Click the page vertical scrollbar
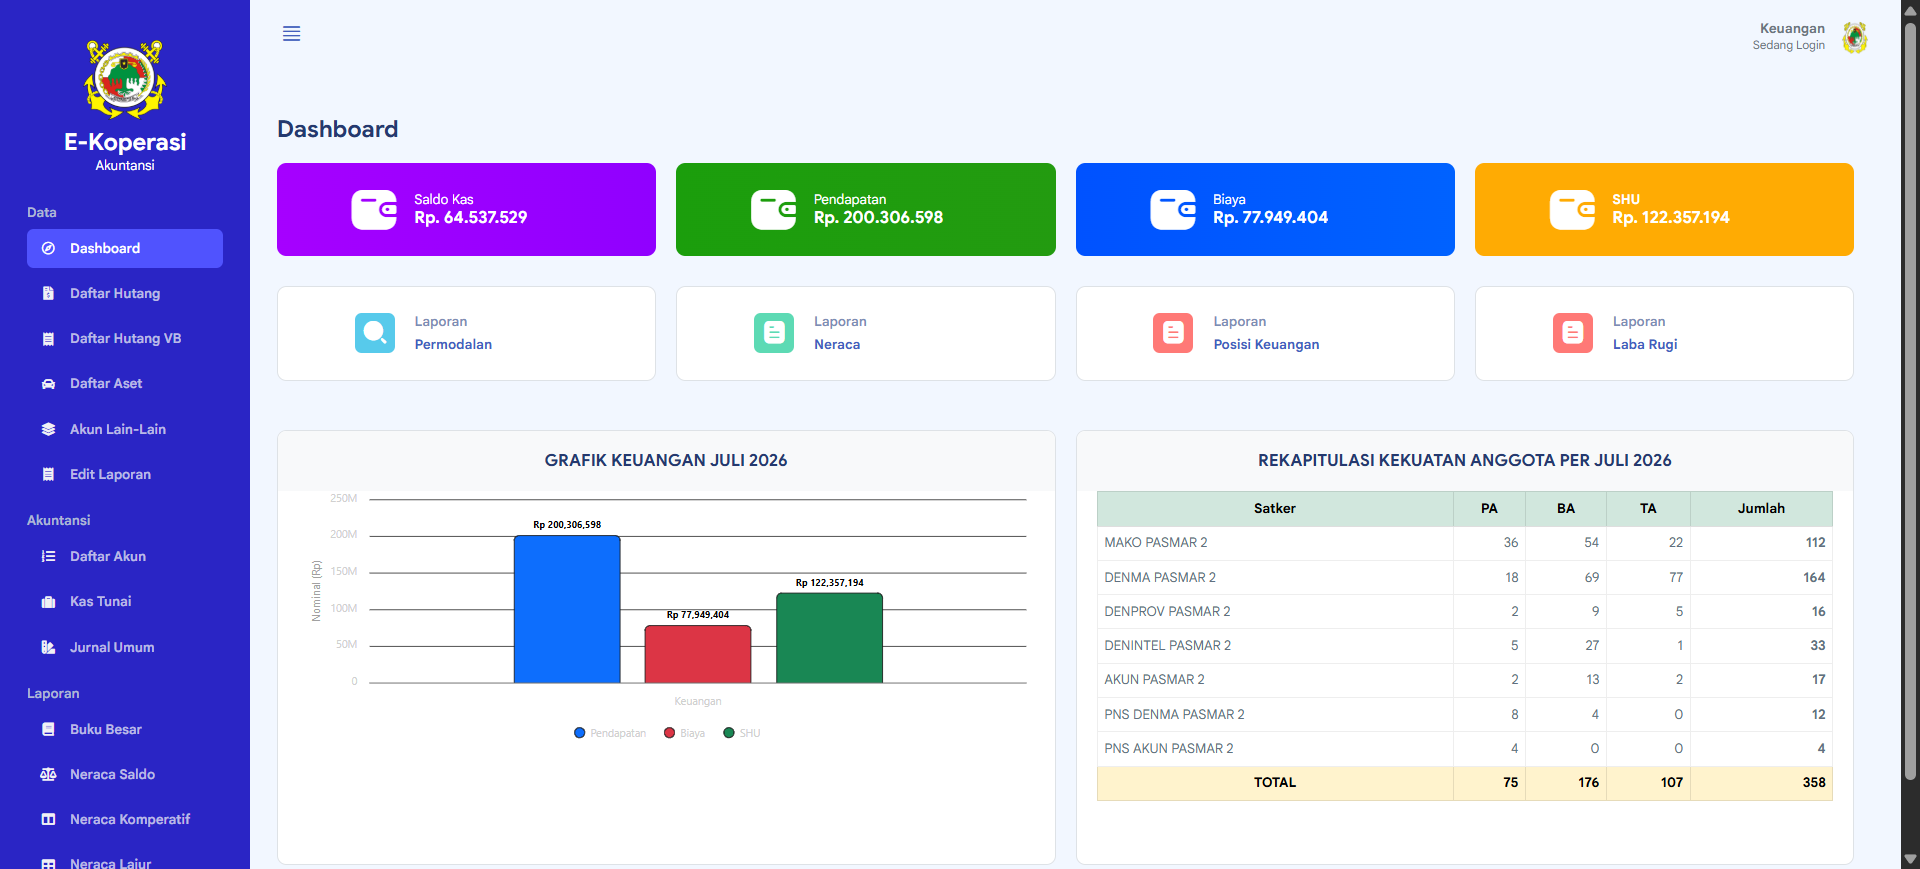Screen dimensions: 1920x869 coord(1910,400)
